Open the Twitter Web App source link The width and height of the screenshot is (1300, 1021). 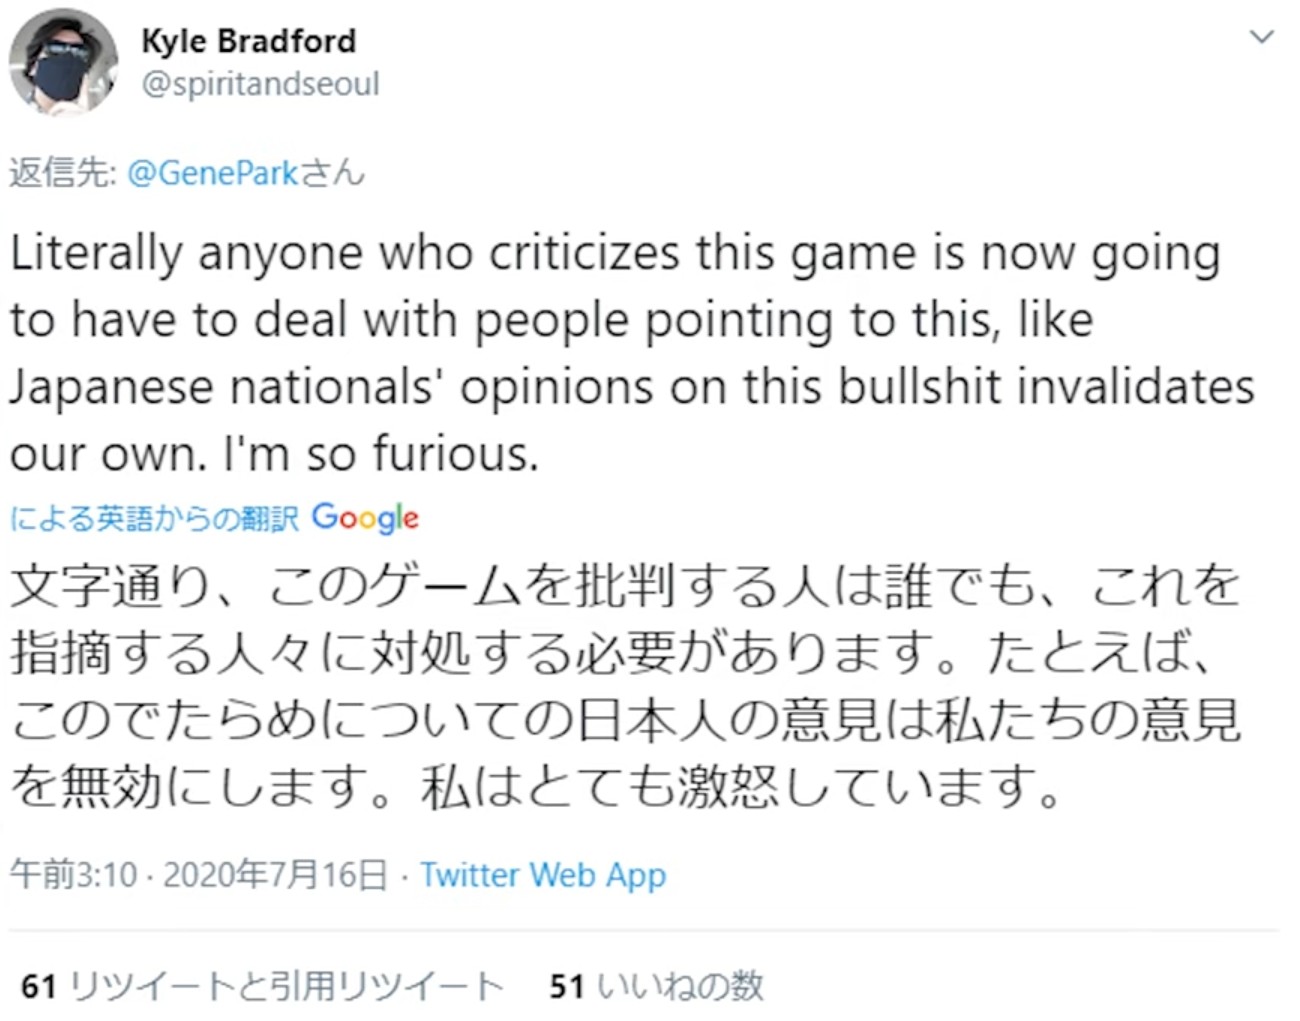click(542, 875)
